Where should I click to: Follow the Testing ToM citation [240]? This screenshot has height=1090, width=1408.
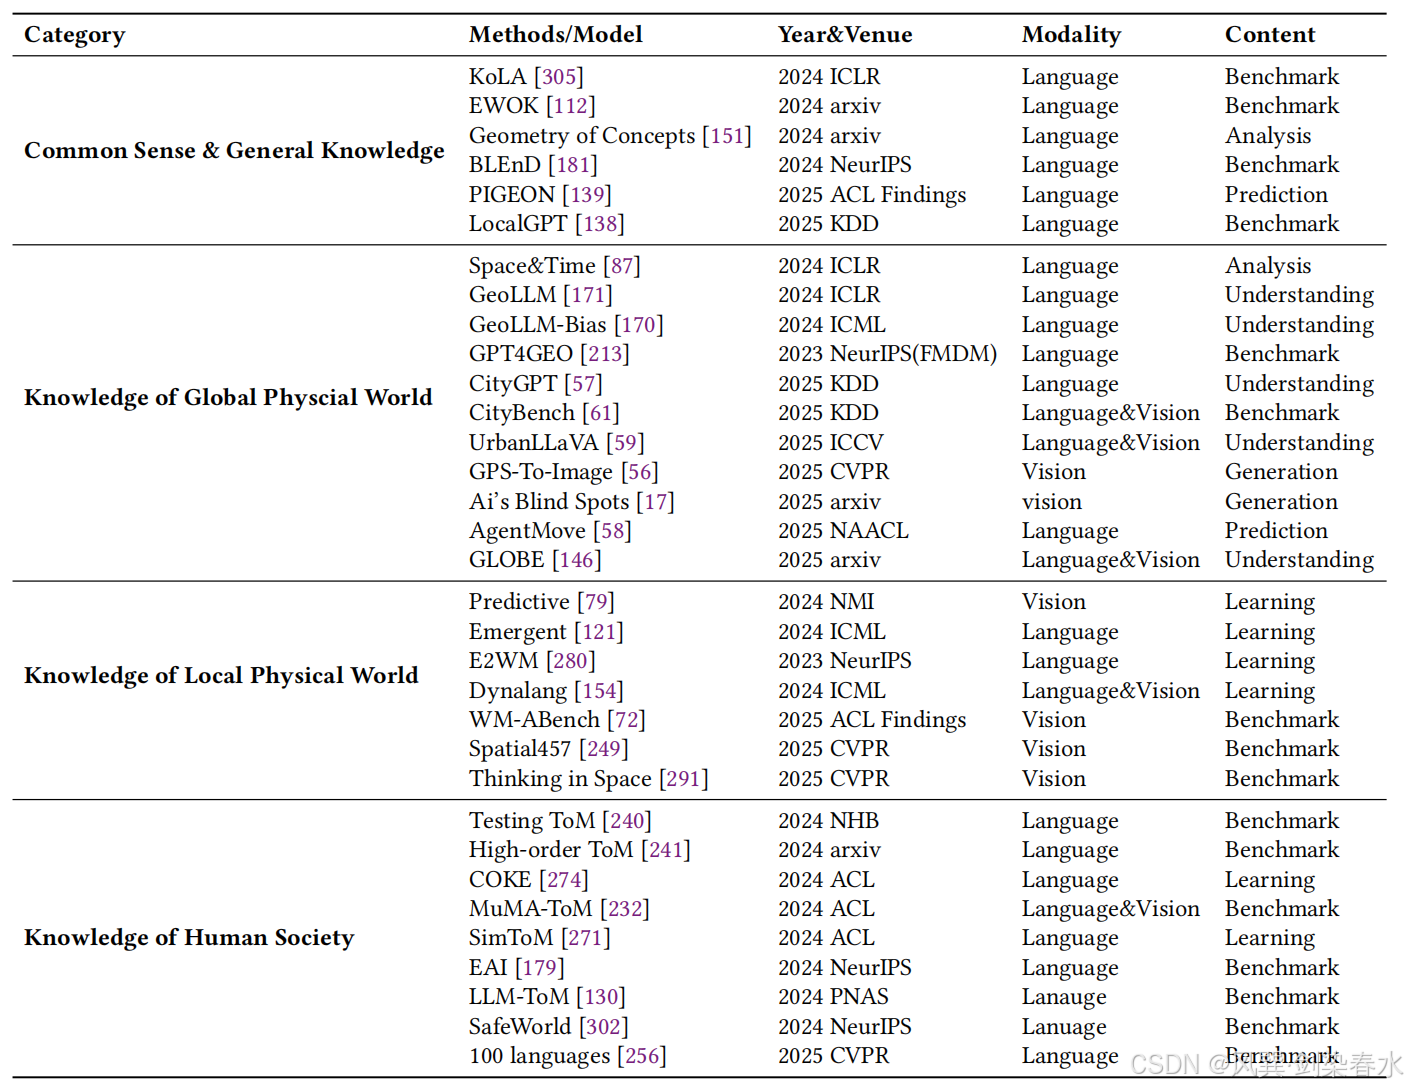pos(627,821)
